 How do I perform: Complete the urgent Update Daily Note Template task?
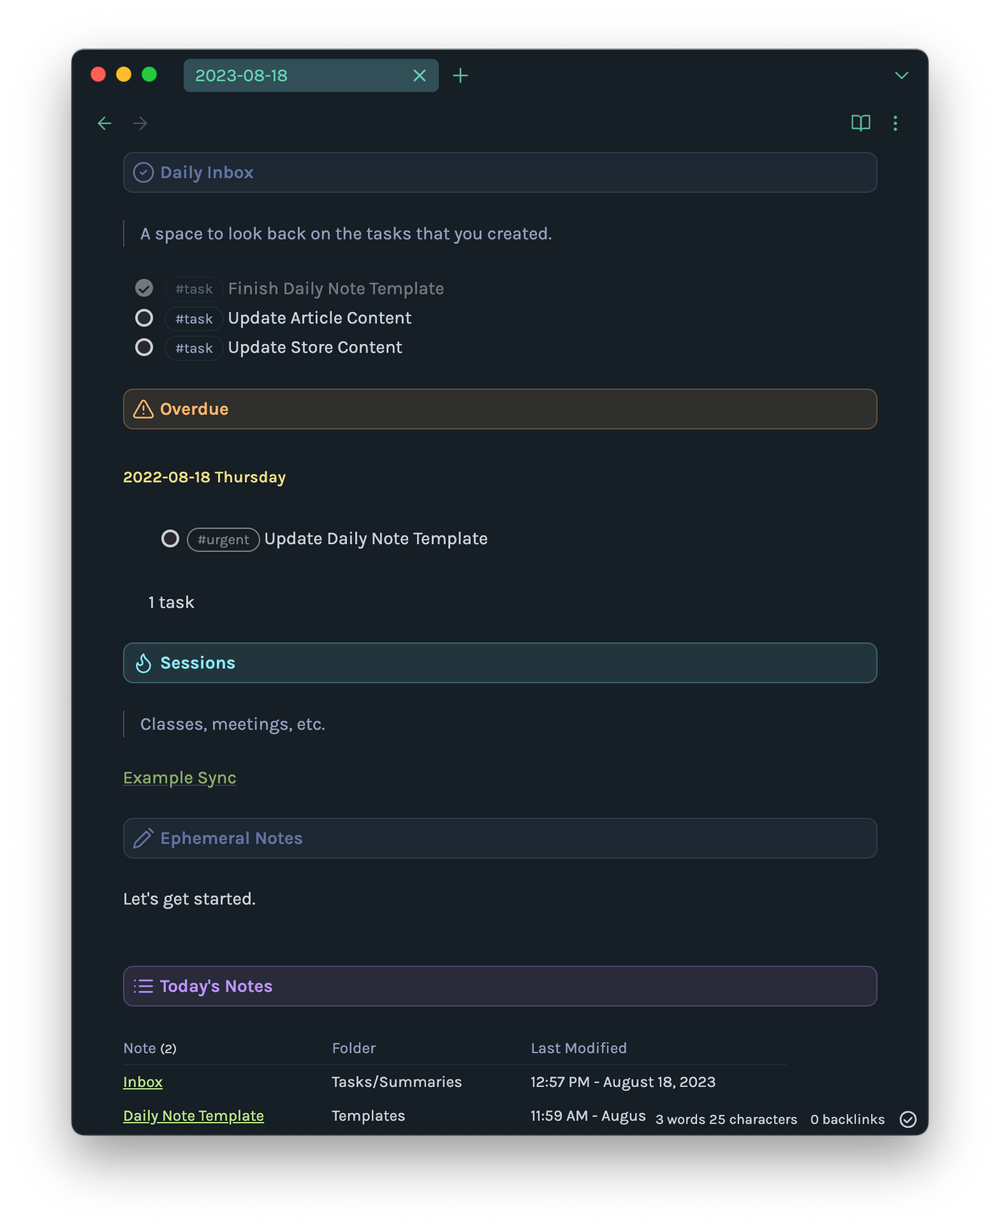[x=170, y=538]
